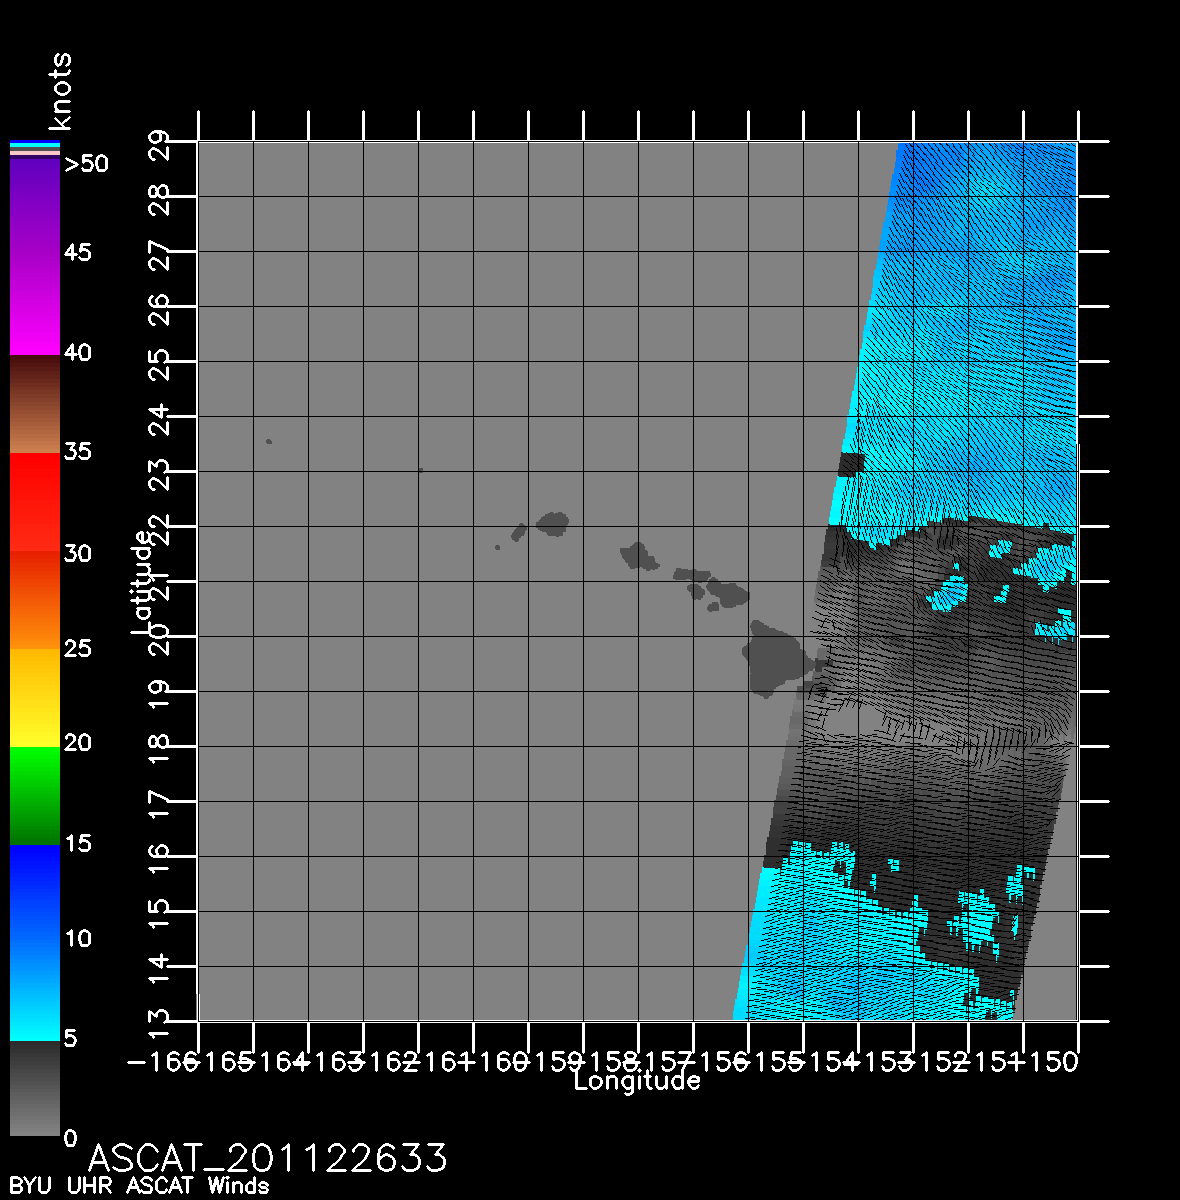The image size is (1180, 1200).
Task: Click the ">50" label on the color scale
Action: tap(87, 164)
